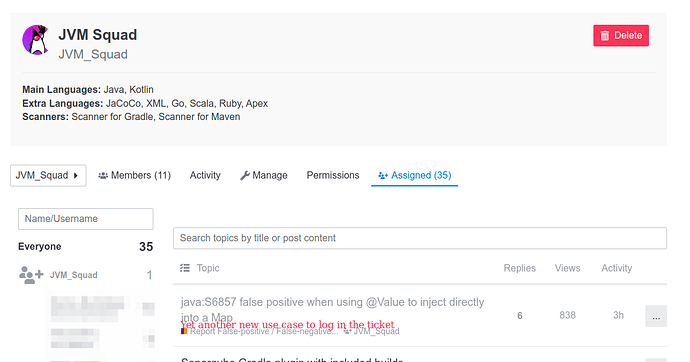Click the Name/Username filter field

[85, 219]
